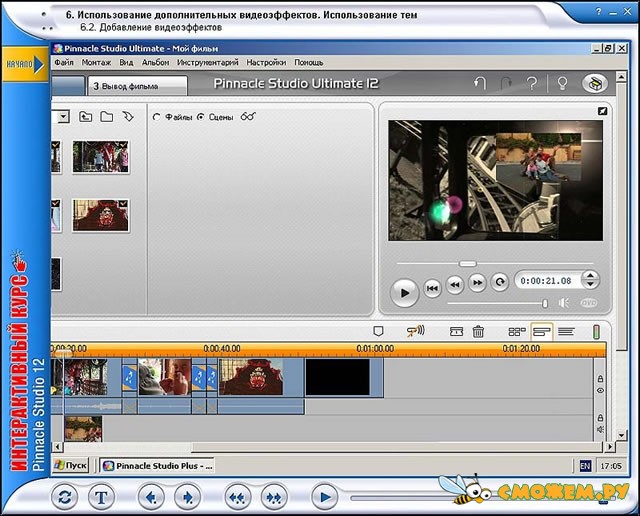
Task: Click the course refresh button at bottom
Action: (x=65, y=497)
